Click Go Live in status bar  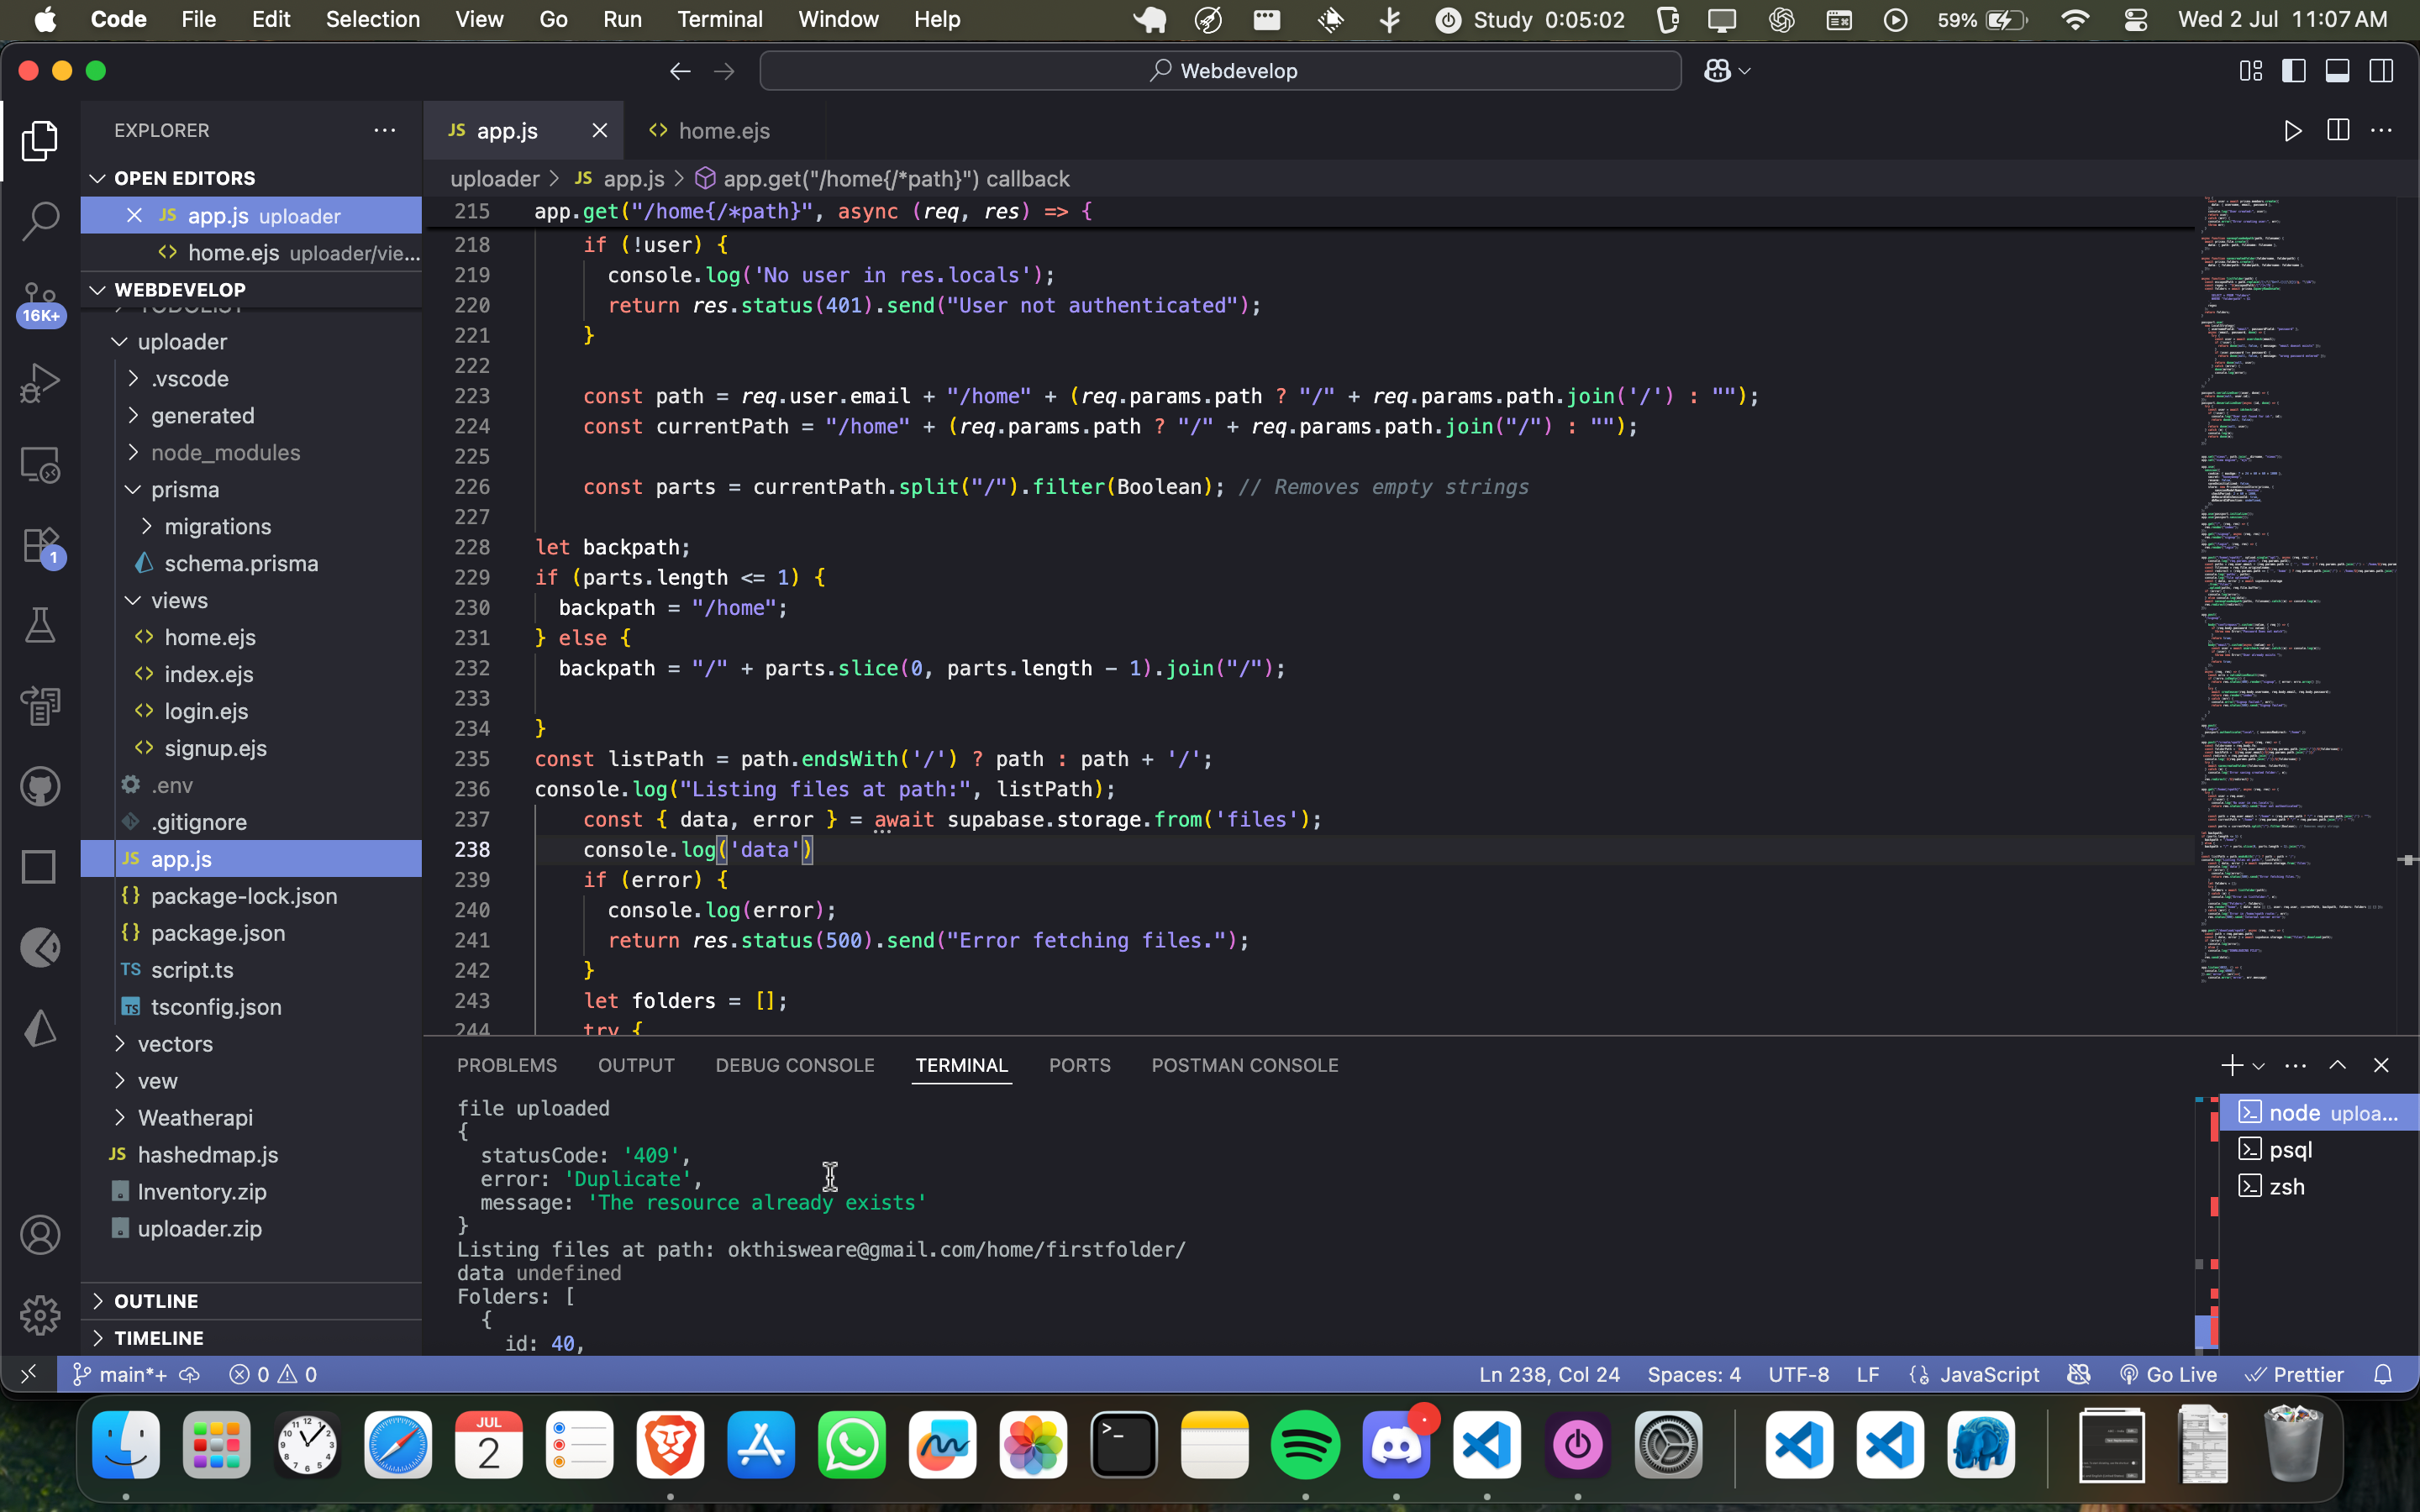[2168, 1374]
